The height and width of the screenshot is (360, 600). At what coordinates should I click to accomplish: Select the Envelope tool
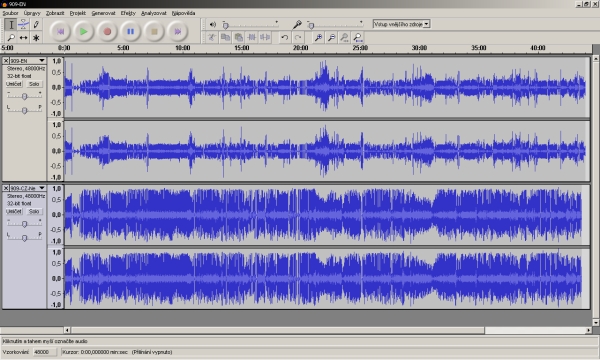(x=23, y=25)
